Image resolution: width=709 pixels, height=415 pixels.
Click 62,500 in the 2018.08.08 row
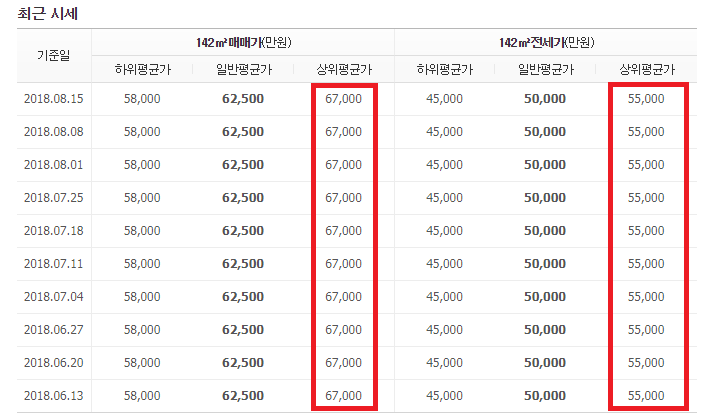pos(243,132)
